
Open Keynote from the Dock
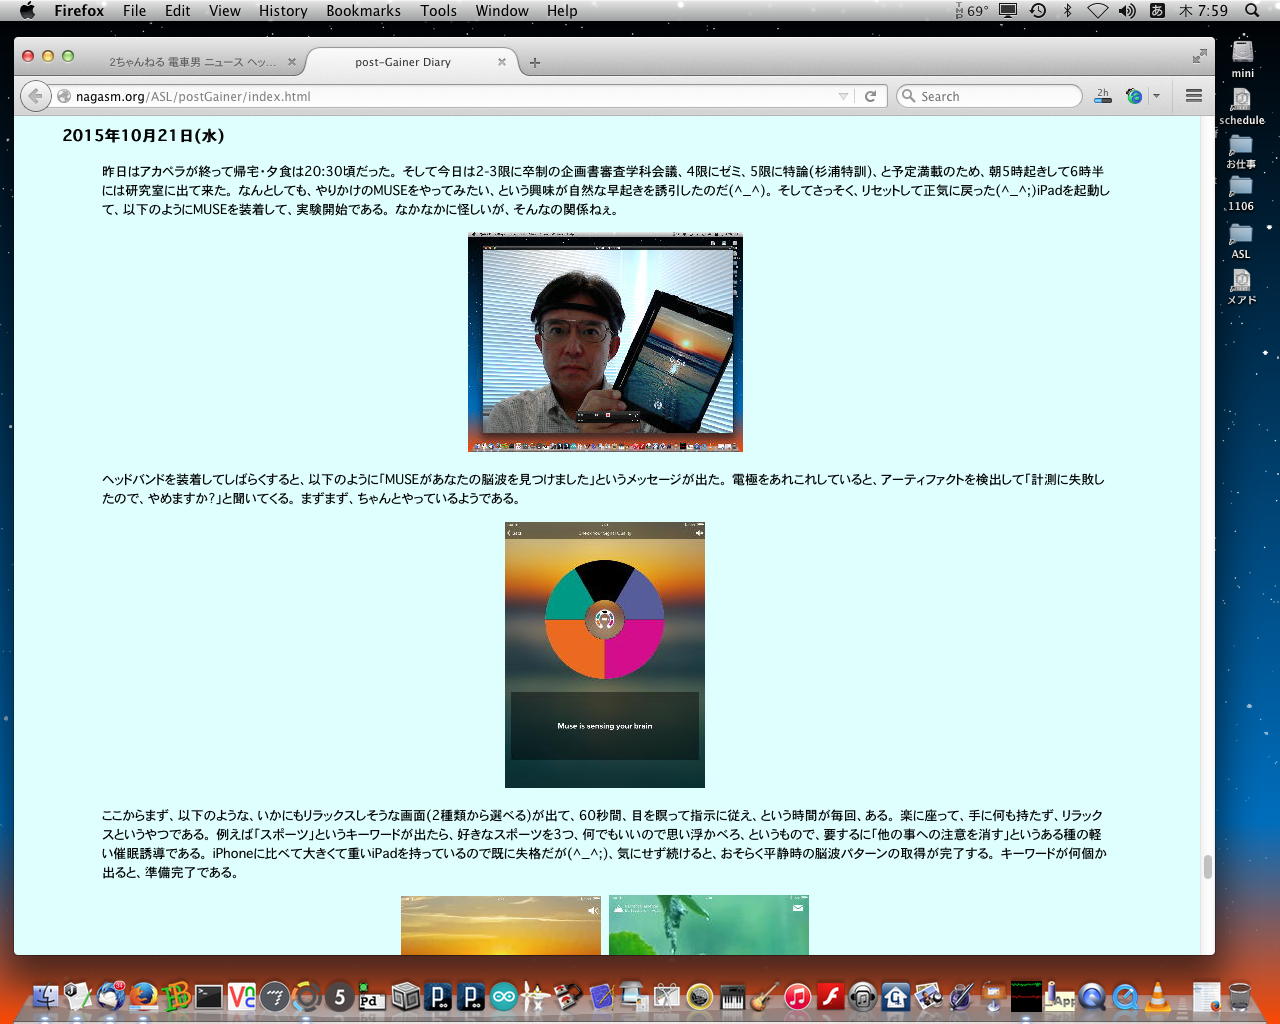point(993,996)
